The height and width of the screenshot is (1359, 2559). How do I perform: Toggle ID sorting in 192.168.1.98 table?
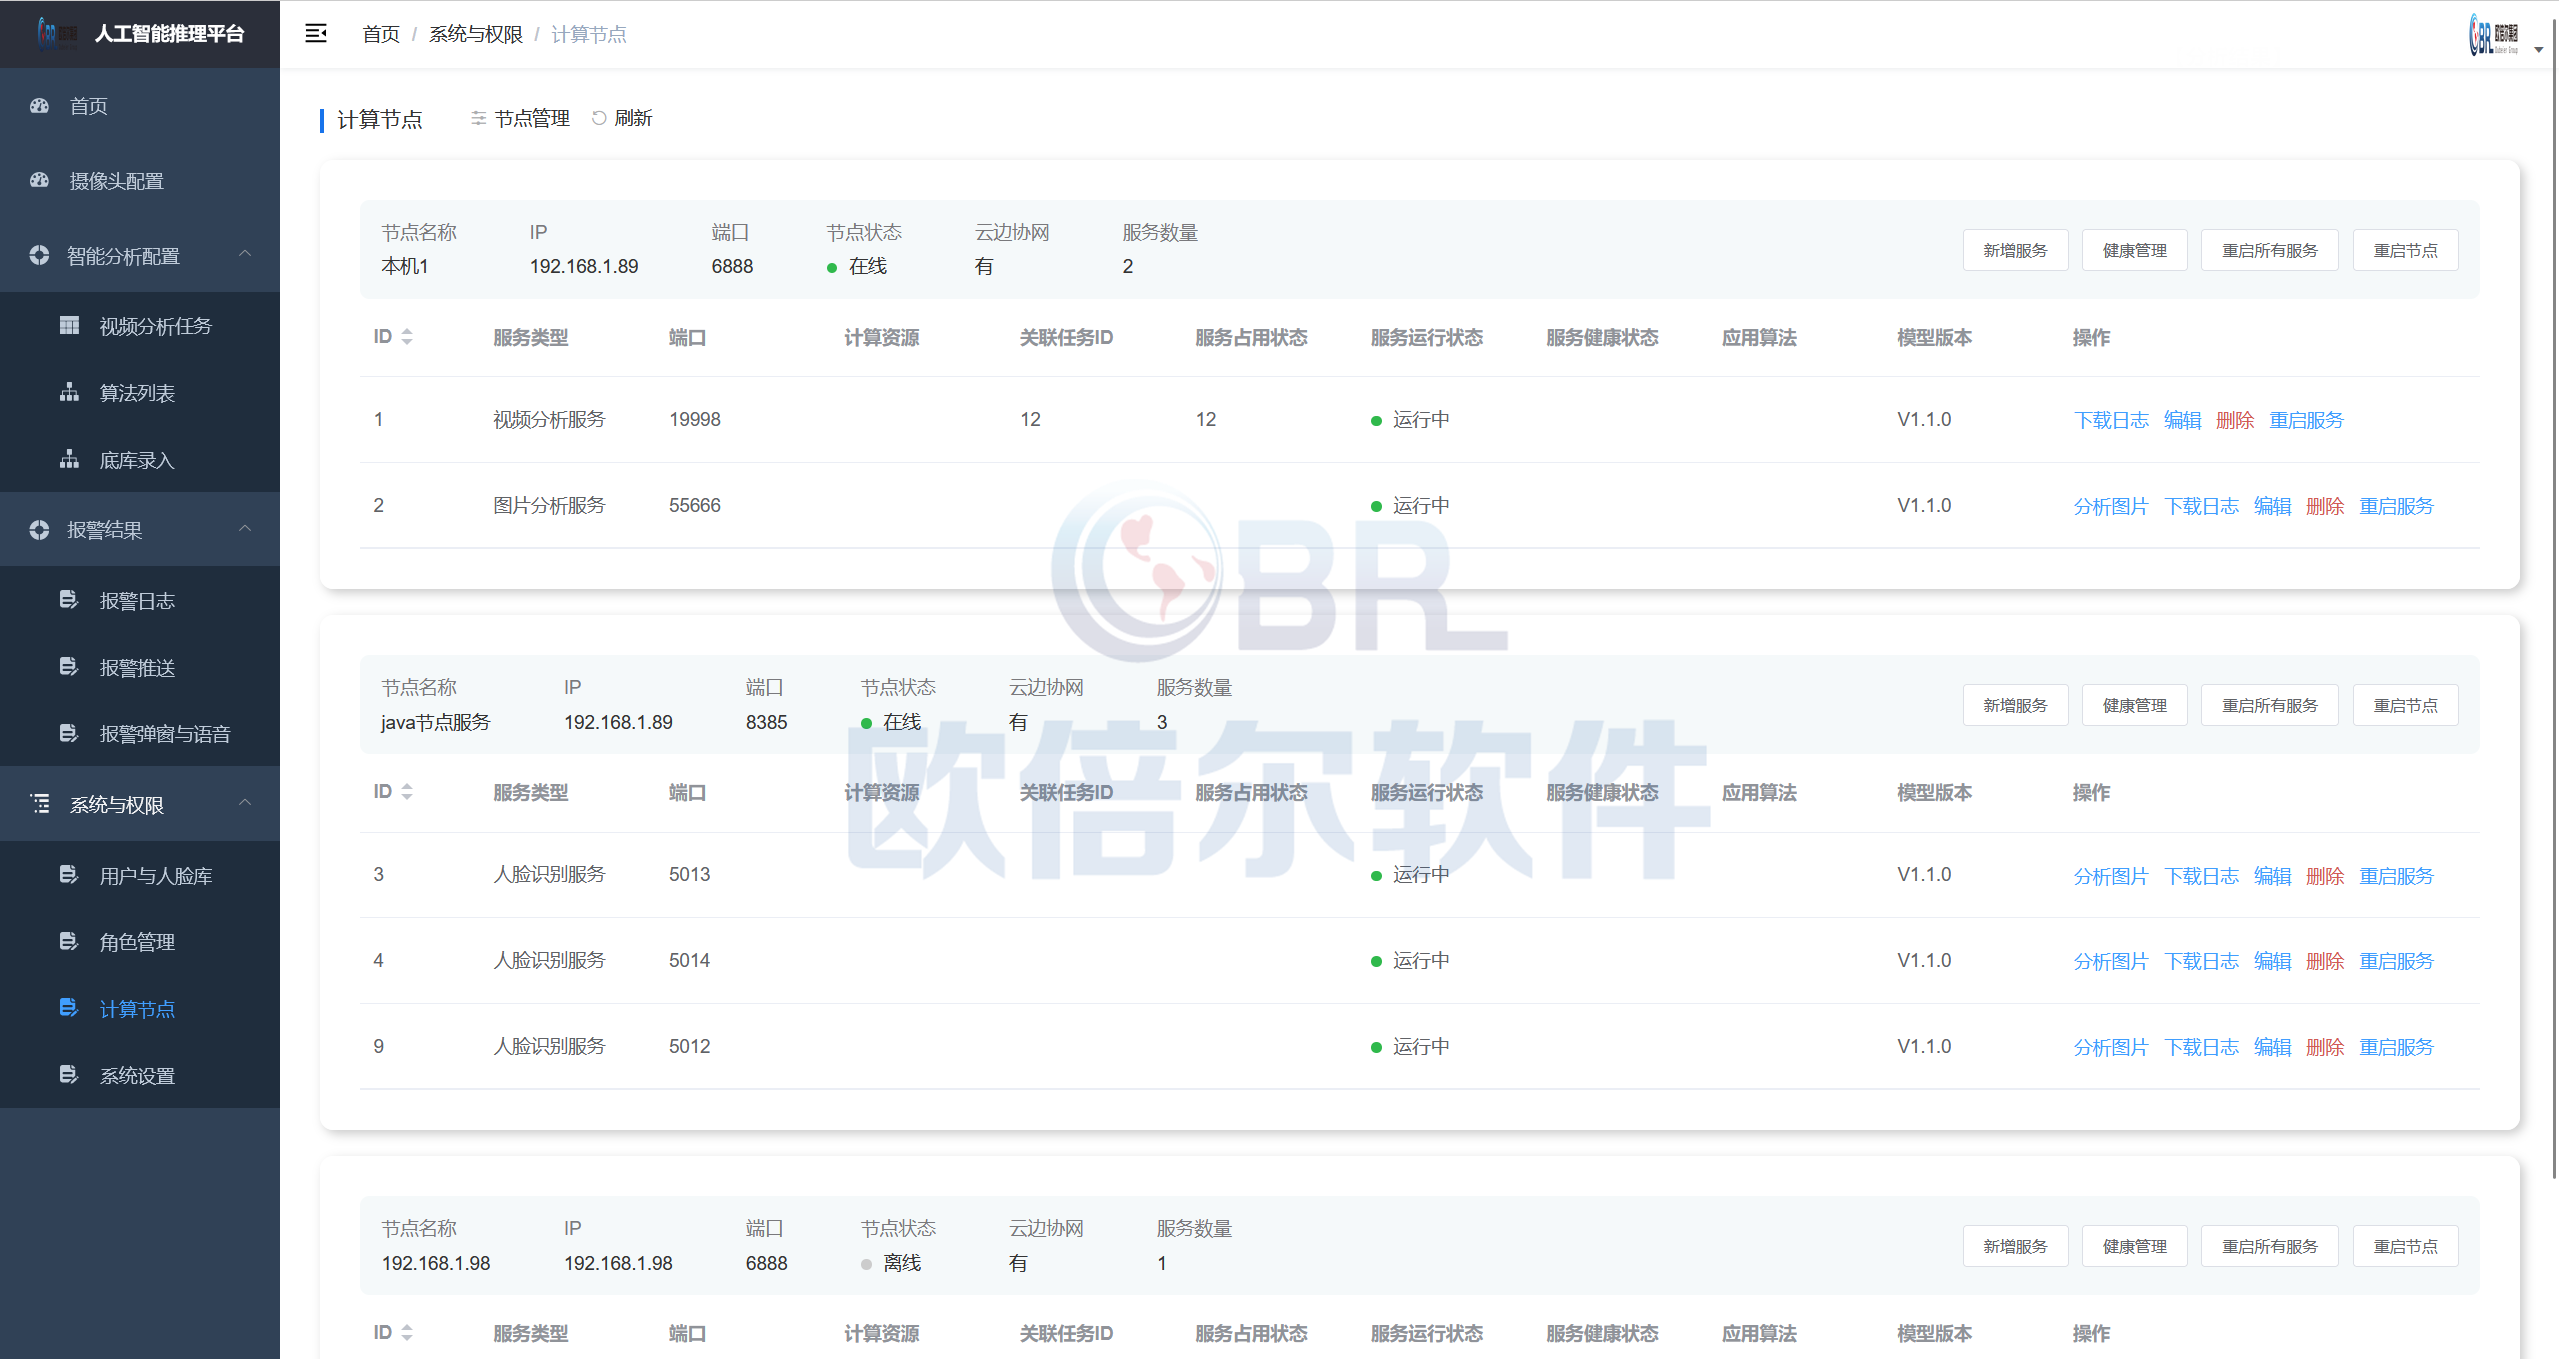[407, 1333]
